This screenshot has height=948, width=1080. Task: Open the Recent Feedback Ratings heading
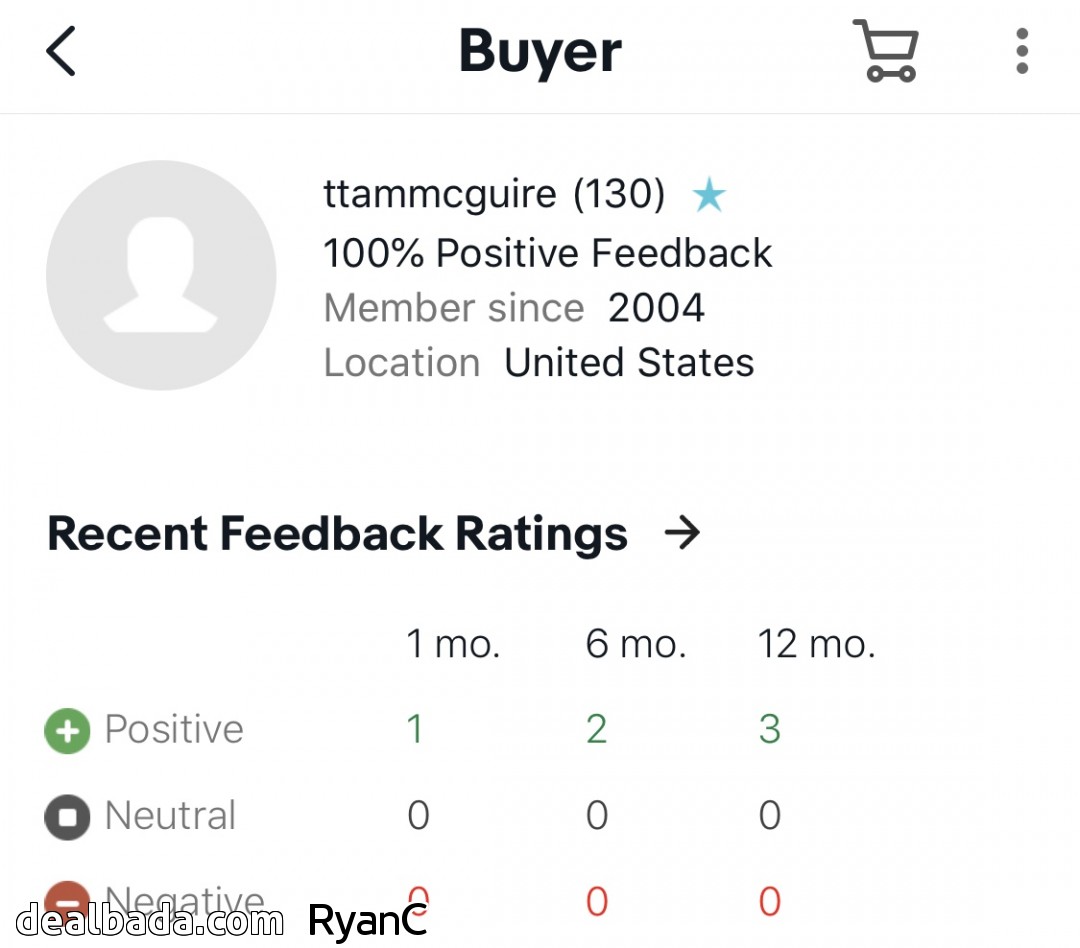[x=337, y=534]
